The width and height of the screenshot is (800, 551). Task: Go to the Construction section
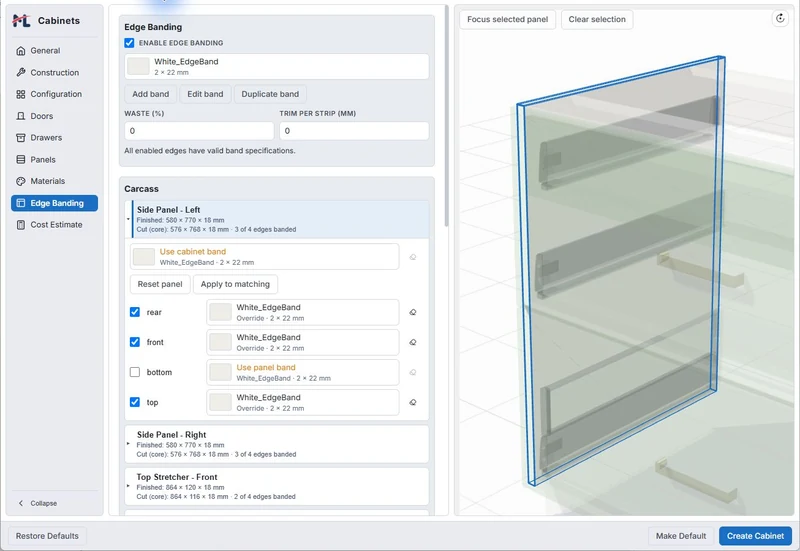click(54, 72)
